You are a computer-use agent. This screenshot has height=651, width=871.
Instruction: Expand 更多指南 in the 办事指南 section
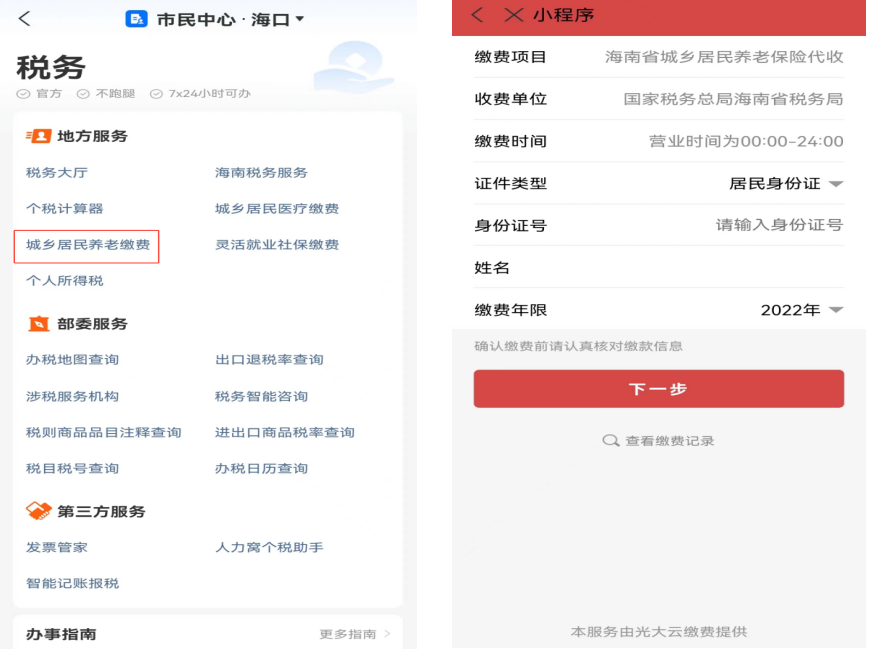coord(355,634)
